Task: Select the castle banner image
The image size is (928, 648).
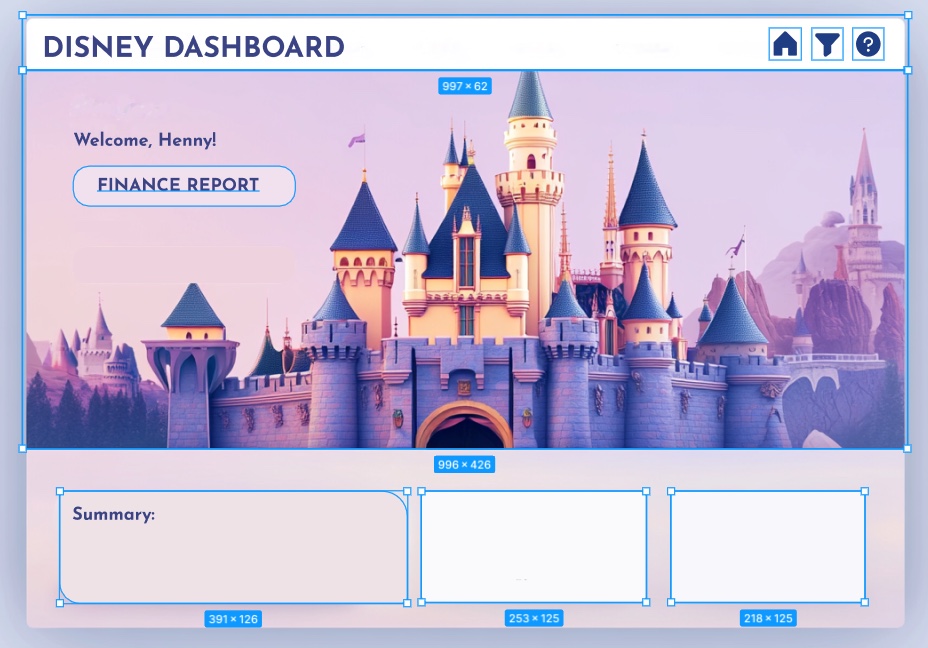Action: tap(465, 259)
